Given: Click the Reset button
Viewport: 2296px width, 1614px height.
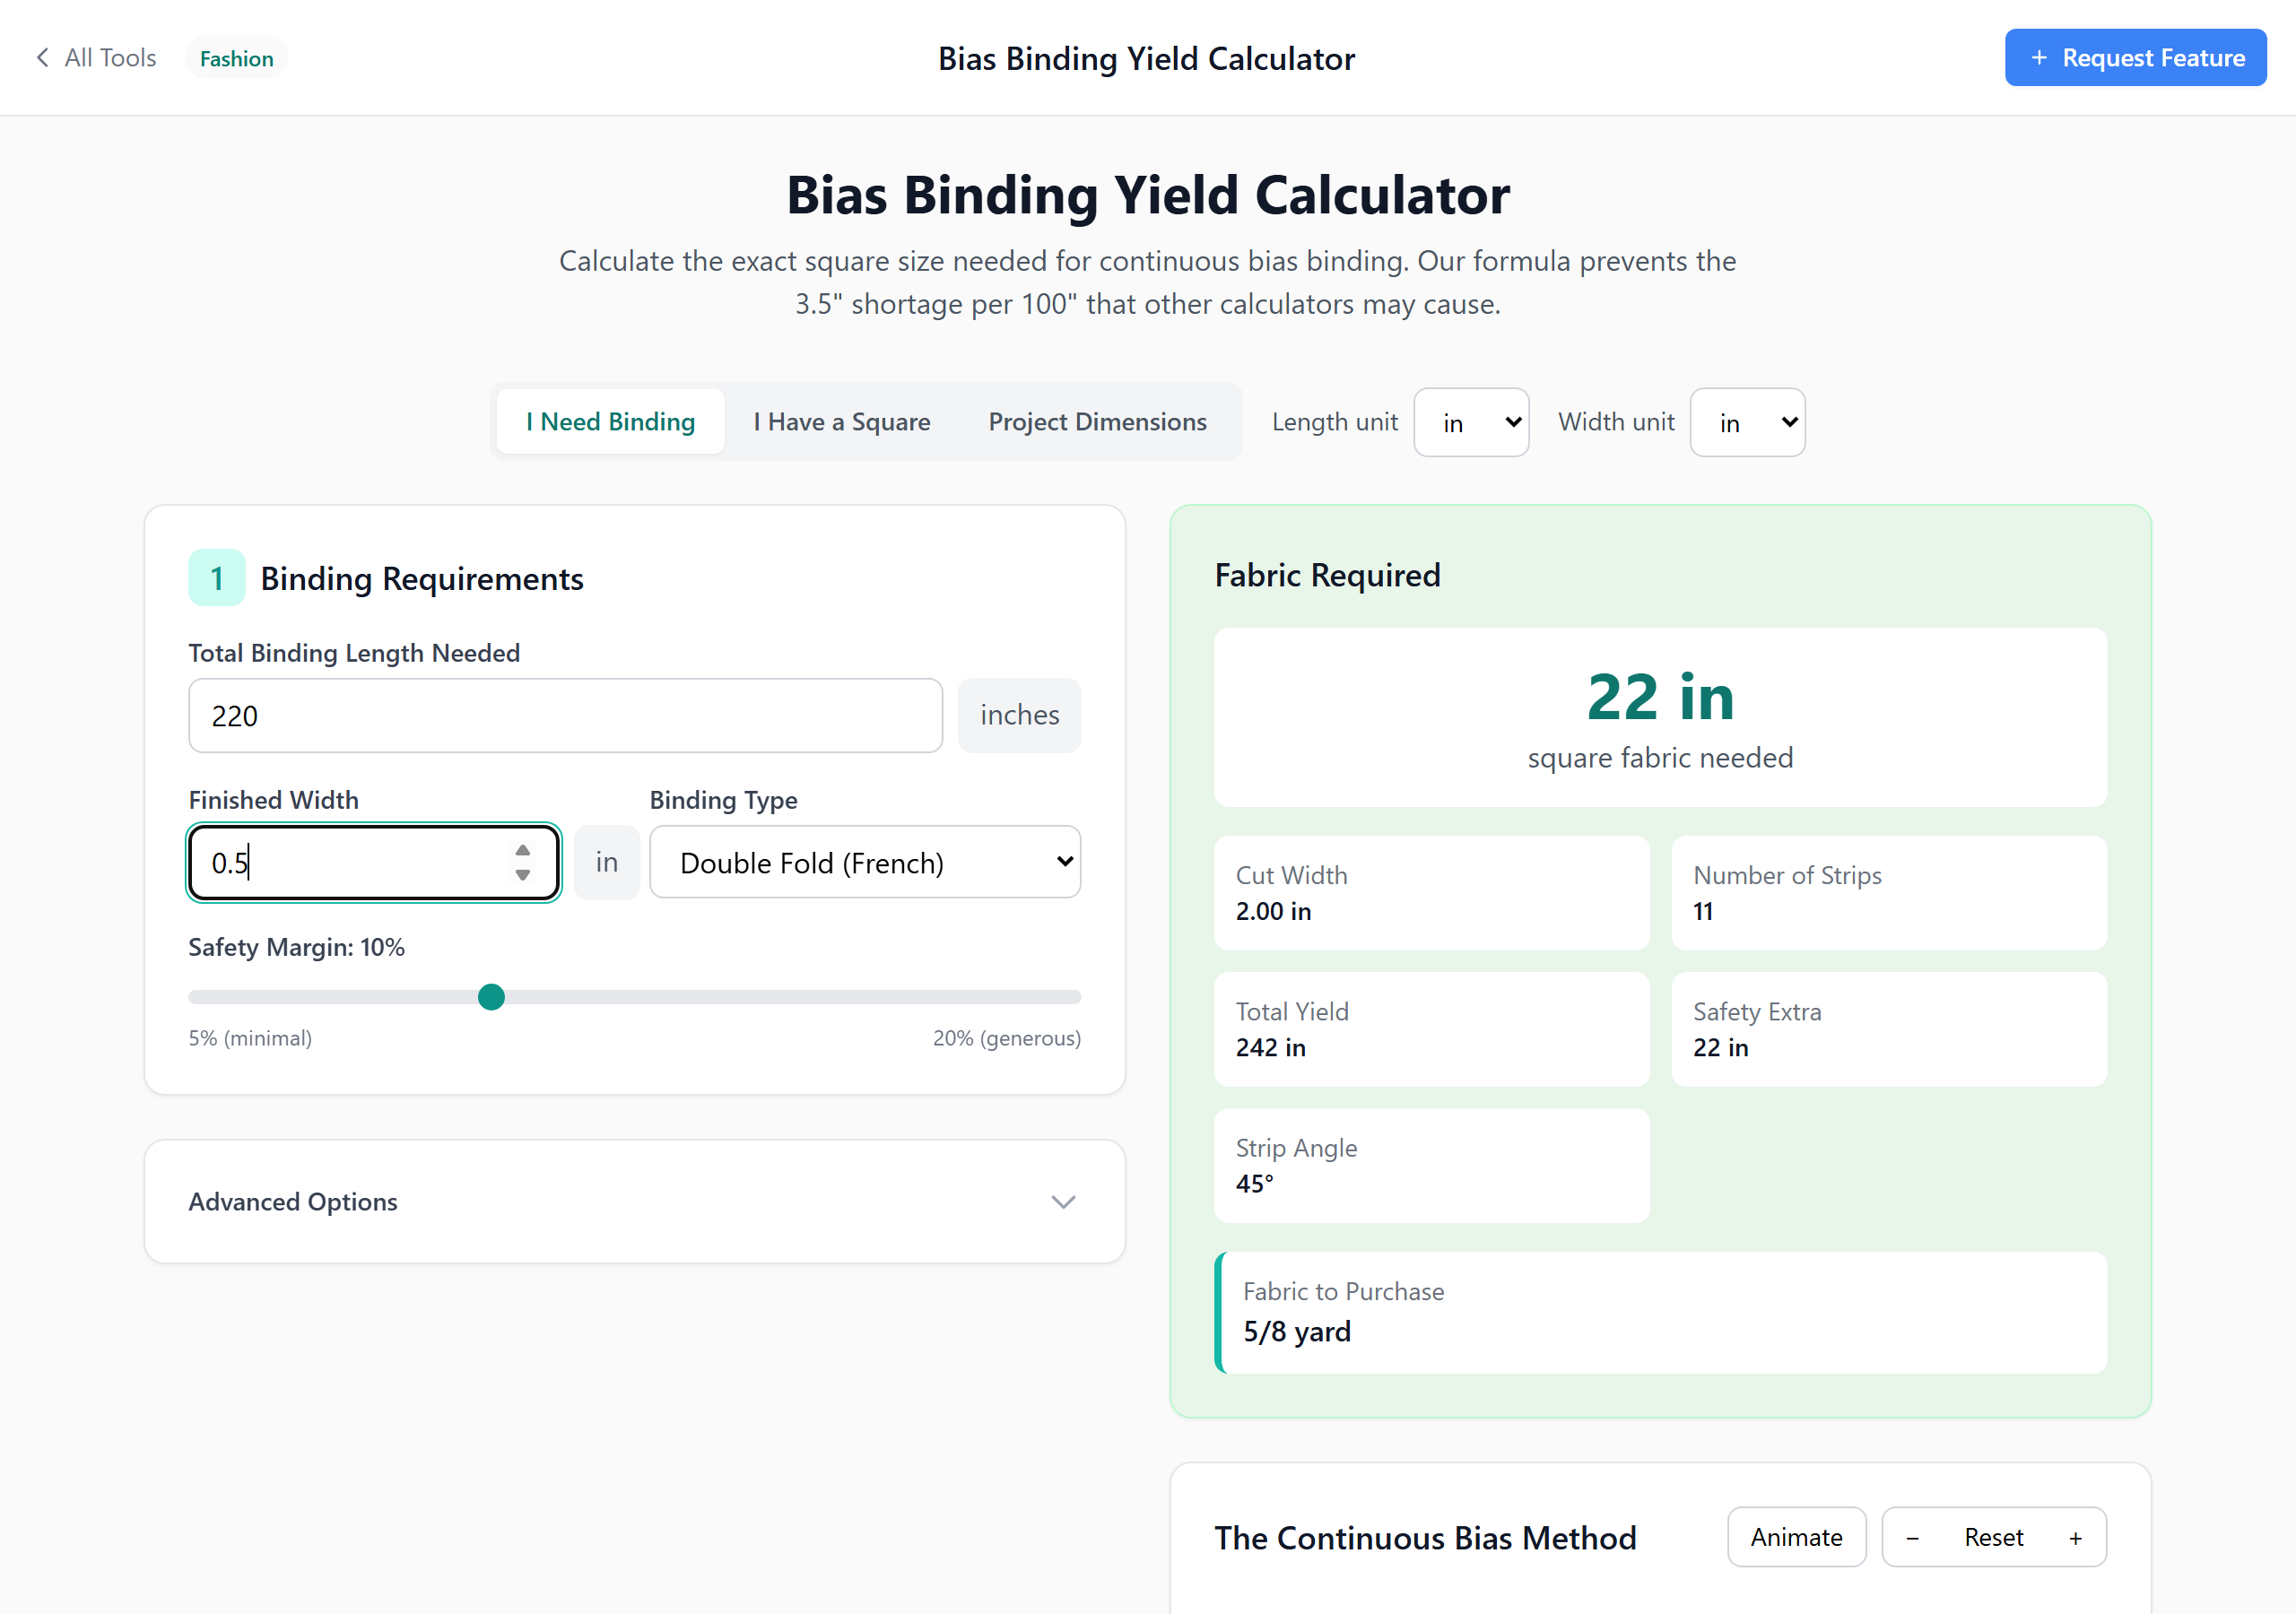Looking at the screenshot, I should [x=1993, y=1537].
